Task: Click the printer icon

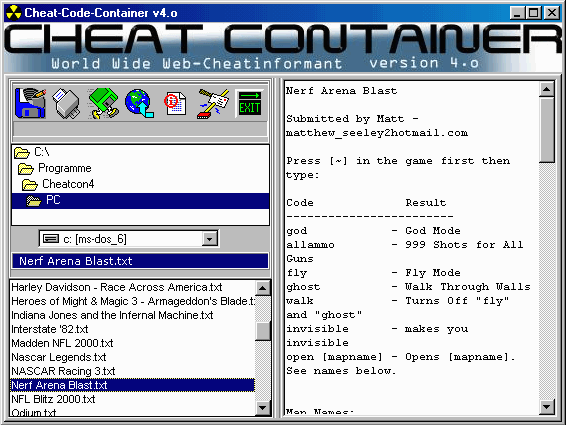Action: point(67,104)
